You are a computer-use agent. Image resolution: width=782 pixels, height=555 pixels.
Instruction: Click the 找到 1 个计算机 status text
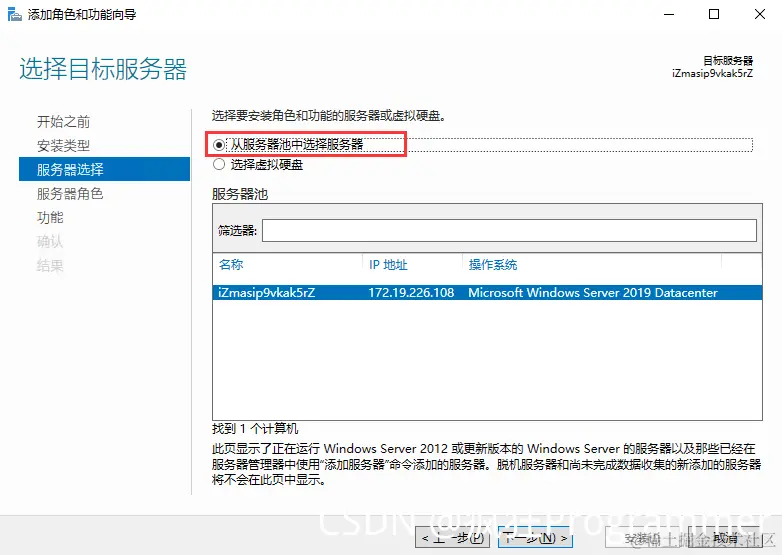coord(255,428)
